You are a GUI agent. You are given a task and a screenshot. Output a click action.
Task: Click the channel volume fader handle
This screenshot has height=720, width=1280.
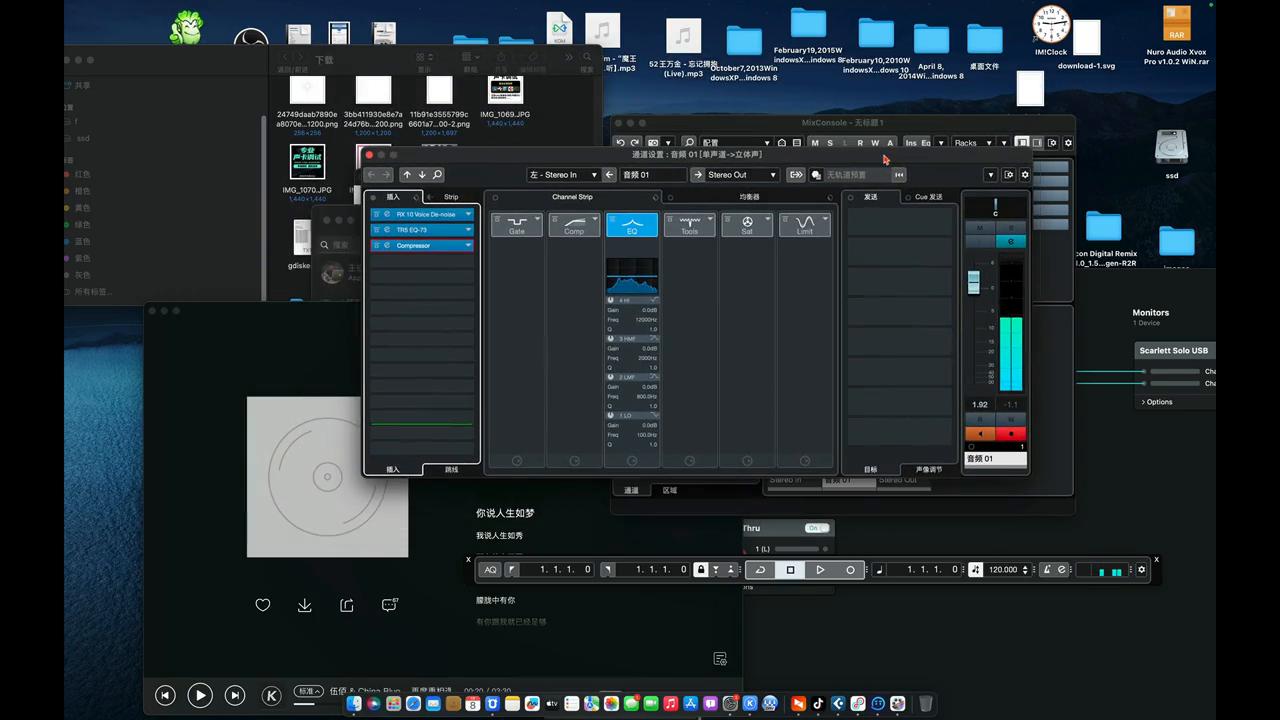click(974, 283)
